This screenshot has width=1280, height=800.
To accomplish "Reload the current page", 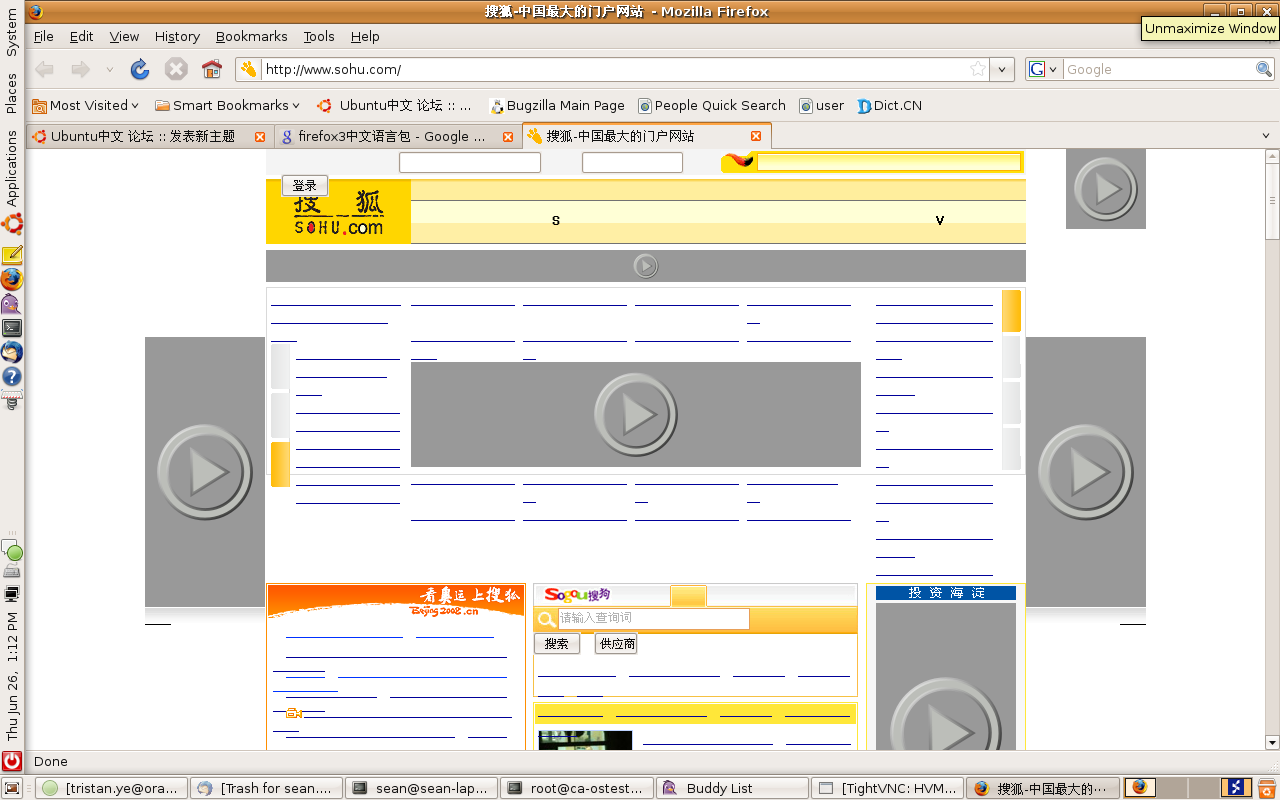I will (x=140, y=69).
